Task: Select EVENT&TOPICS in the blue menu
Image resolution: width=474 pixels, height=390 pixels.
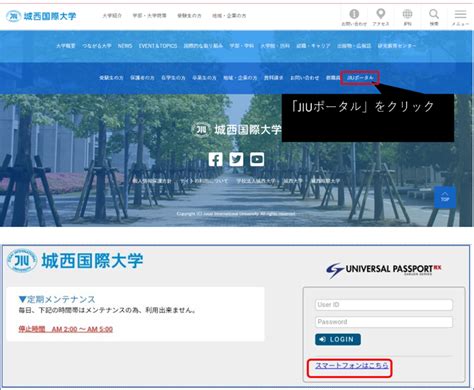Action: click(x=158, y=46)
